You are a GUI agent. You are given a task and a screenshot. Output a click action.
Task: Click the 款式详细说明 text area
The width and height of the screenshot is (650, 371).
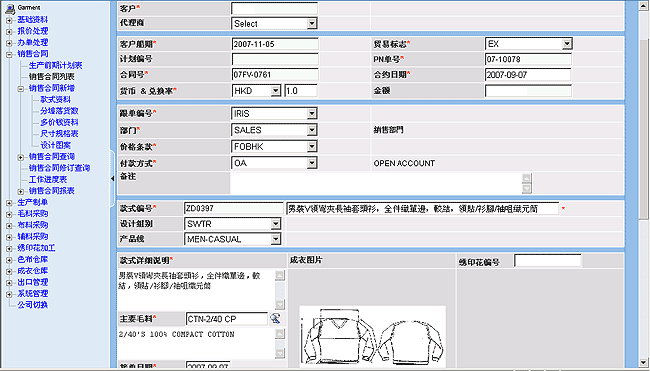tap(196, 290)
